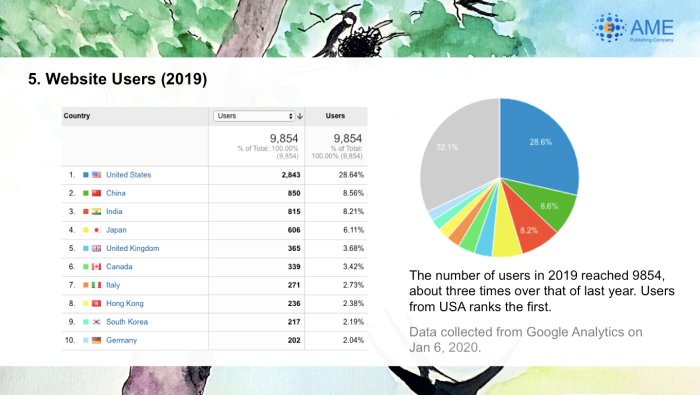This screenshot has height=395, width=700.
Task: Open the Italy country link
Action: [113, 285]
